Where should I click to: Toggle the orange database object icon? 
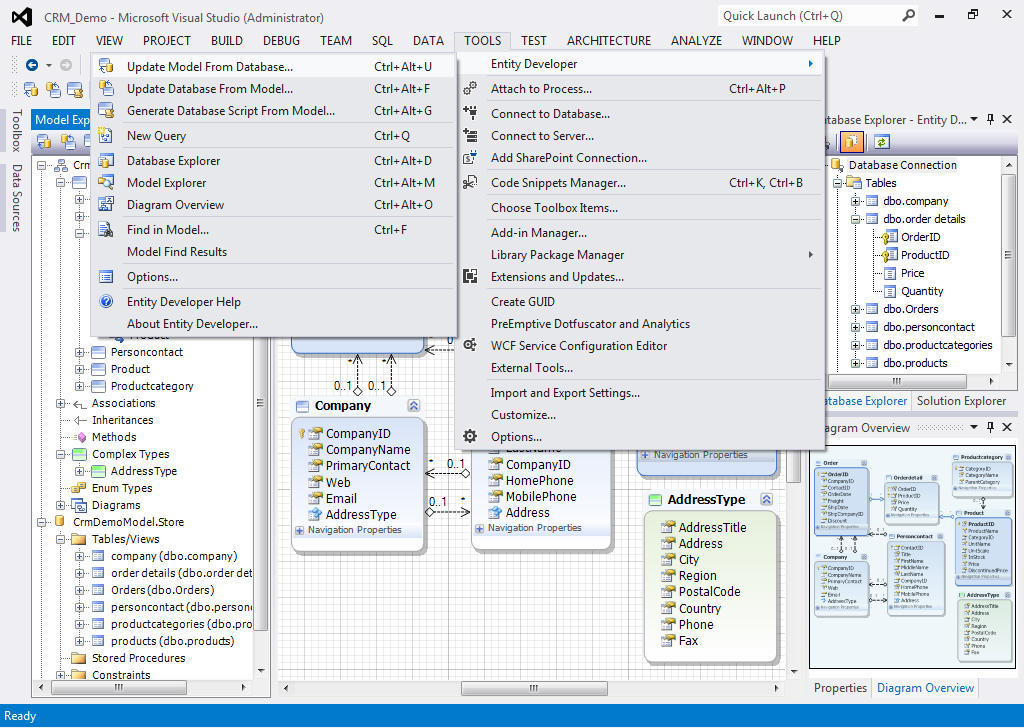pyautogui.click(x=851, y=143)
